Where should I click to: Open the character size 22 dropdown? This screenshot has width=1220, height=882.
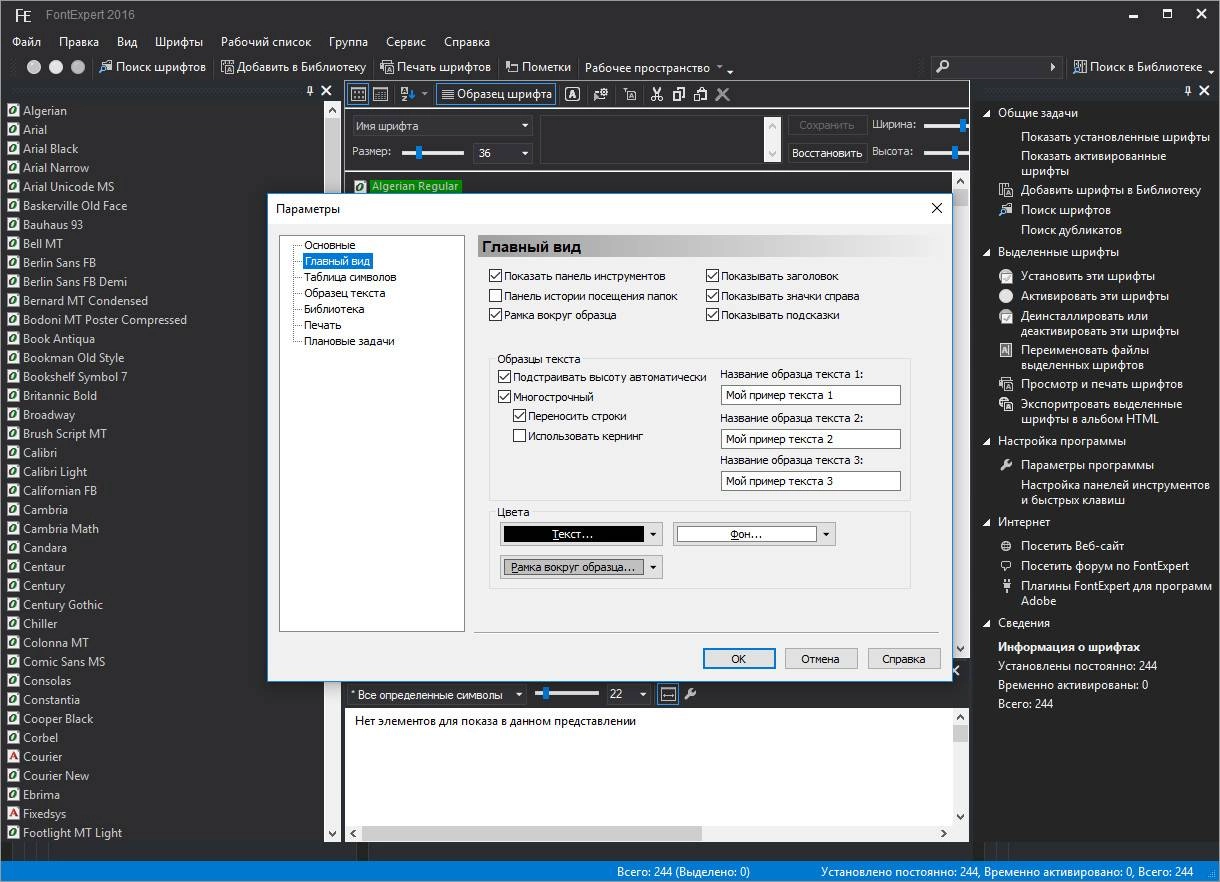pos(643,694)
